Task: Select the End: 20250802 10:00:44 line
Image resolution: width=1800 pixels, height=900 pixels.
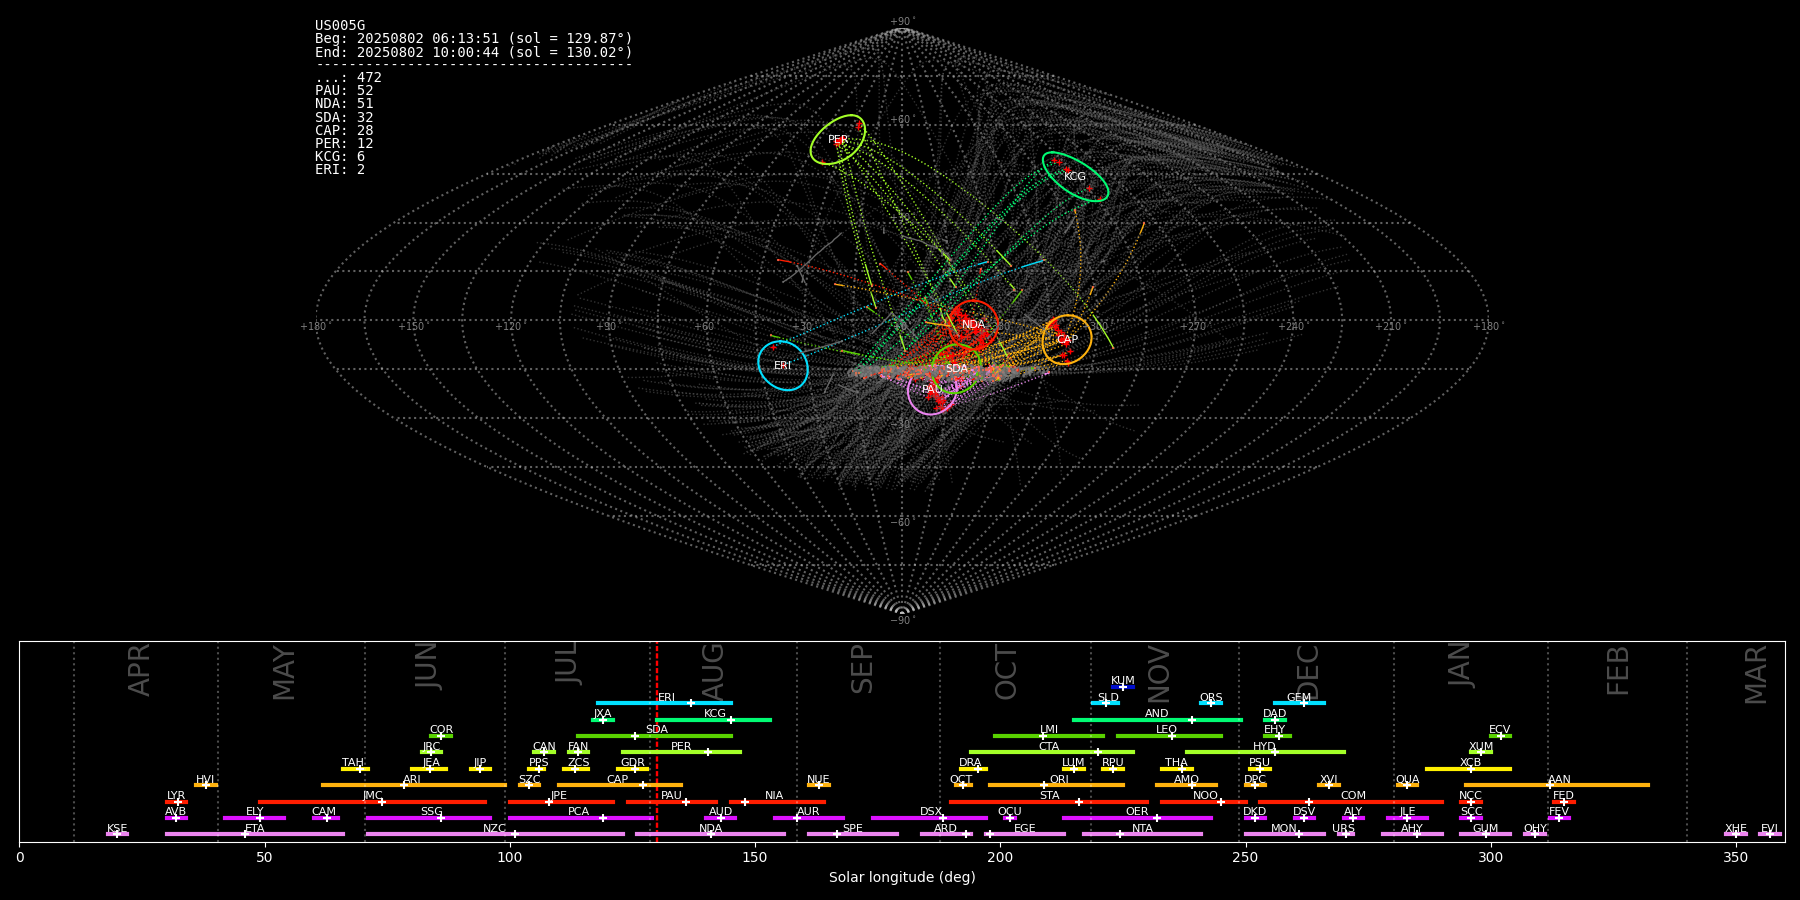Action: [474, 52]
